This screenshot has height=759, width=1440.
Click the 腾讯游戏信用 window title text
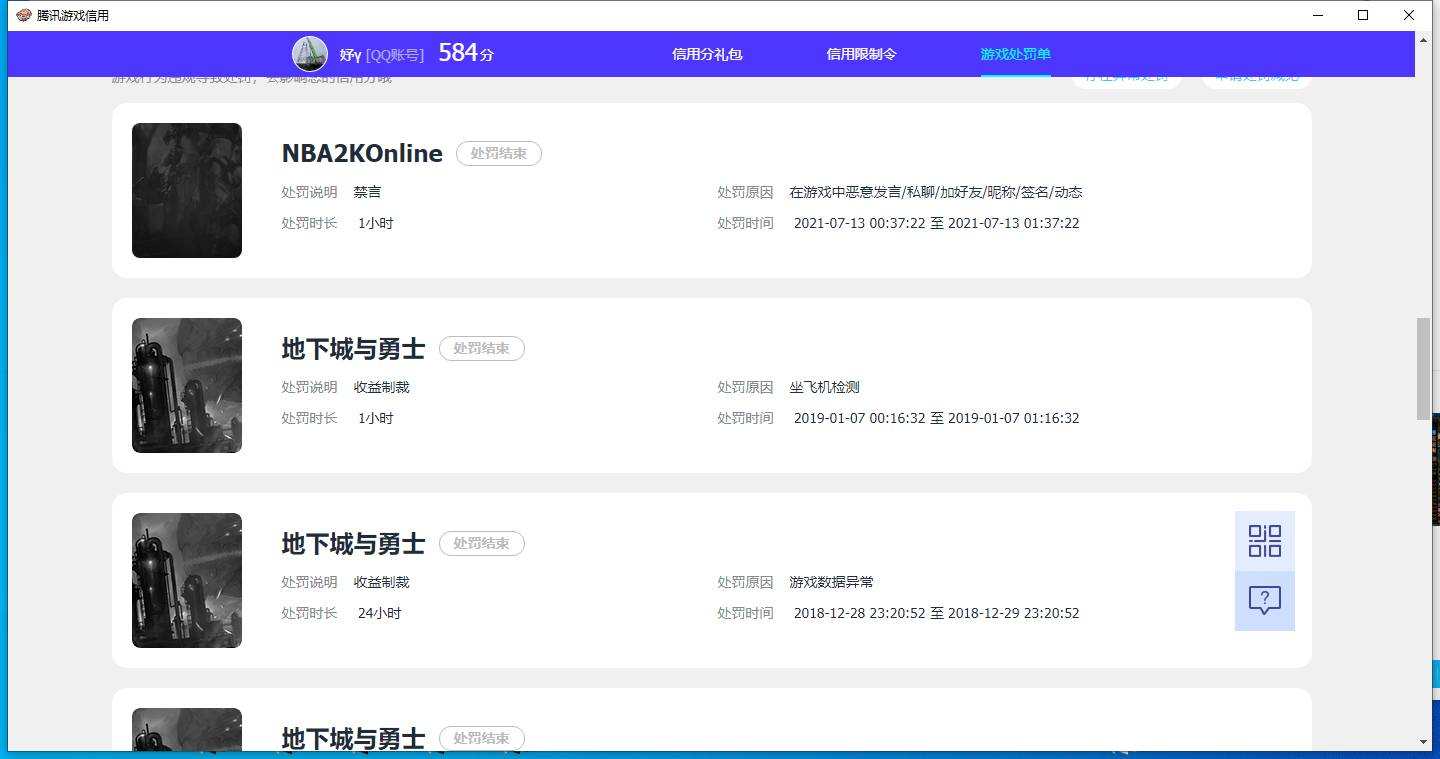[73, 16]
